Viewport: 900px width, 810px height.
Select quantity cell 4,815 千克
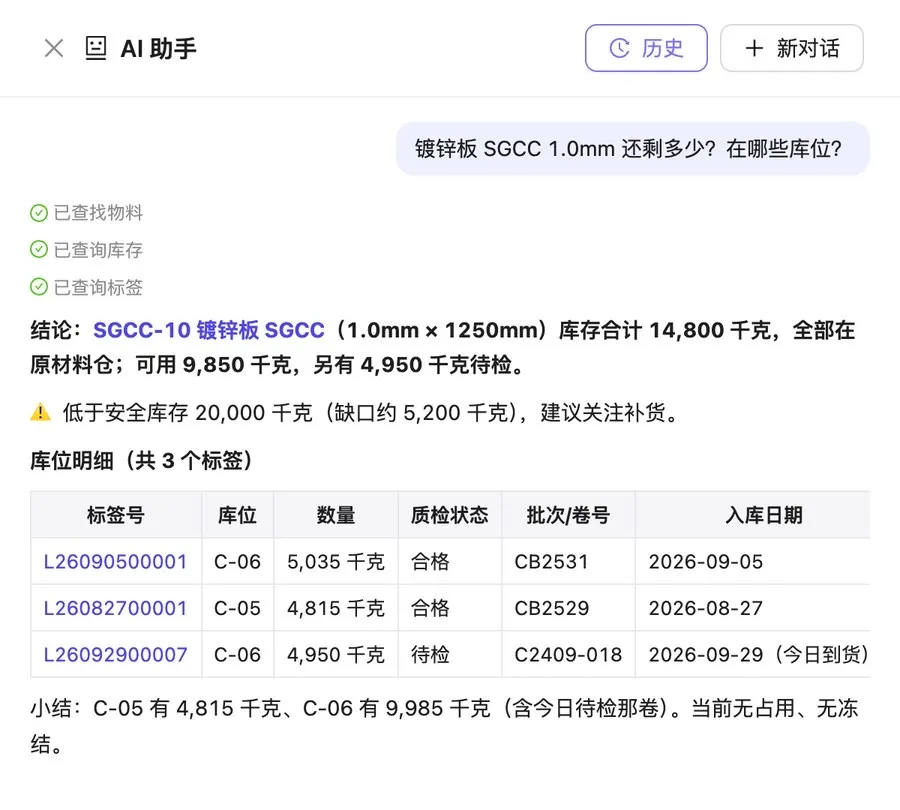click(x=336, y=608)
